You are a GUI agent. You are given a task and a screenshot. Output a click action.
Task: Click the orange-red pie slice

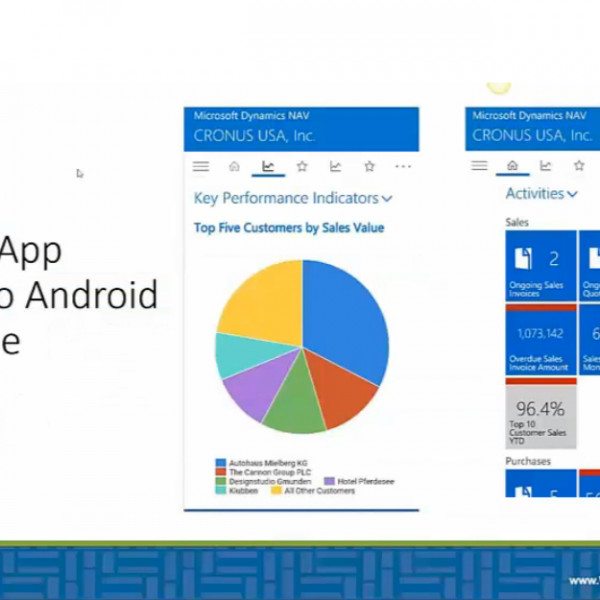point(341,390)
